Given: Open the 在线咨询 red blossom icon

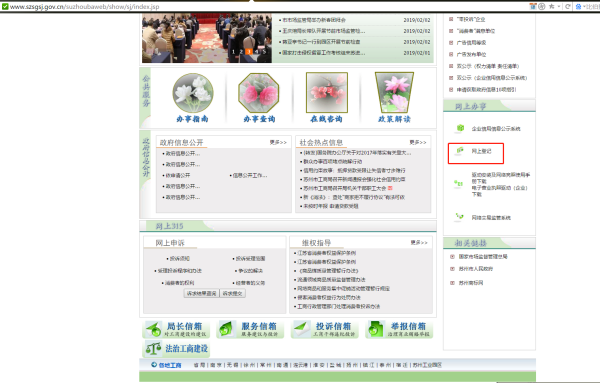Looking at the screenshot, I should [x=327, y=93].
